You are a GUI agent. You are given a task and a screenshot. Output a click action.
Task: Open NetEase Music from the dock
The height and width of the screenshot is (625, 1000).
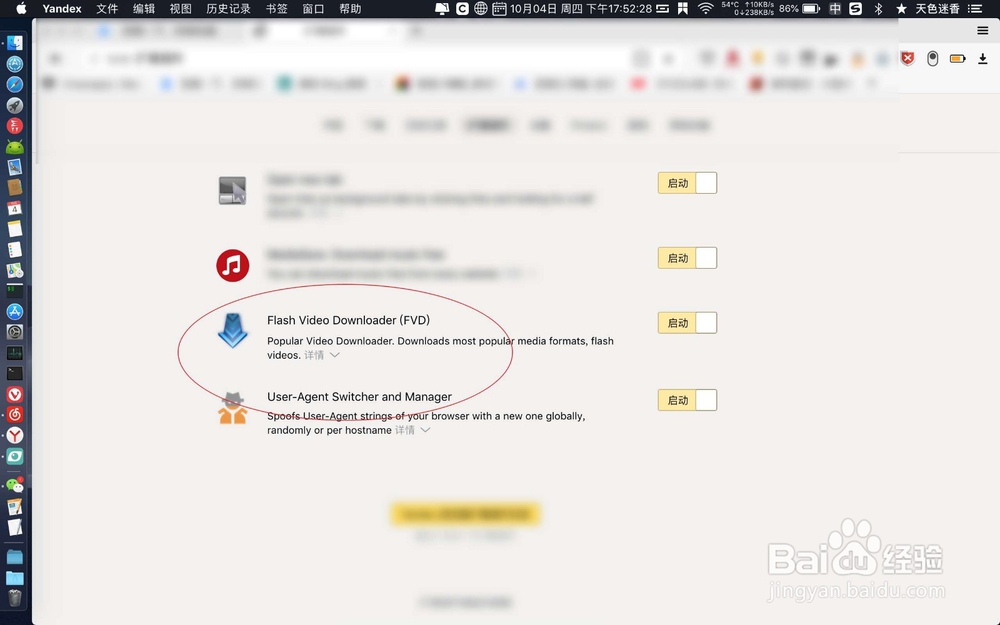15,415
